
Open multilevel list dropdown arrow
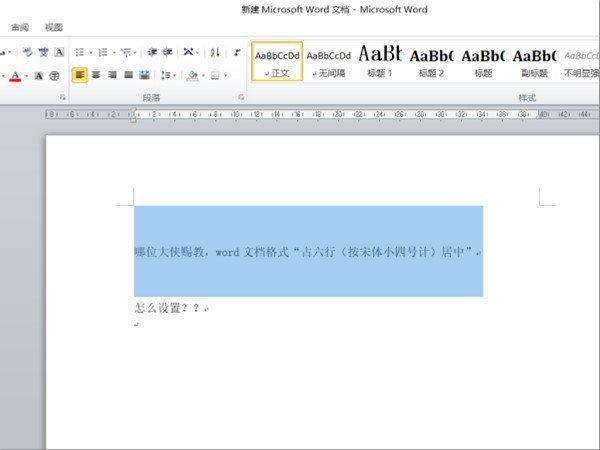pyautogui.click(x=135, y=52)
